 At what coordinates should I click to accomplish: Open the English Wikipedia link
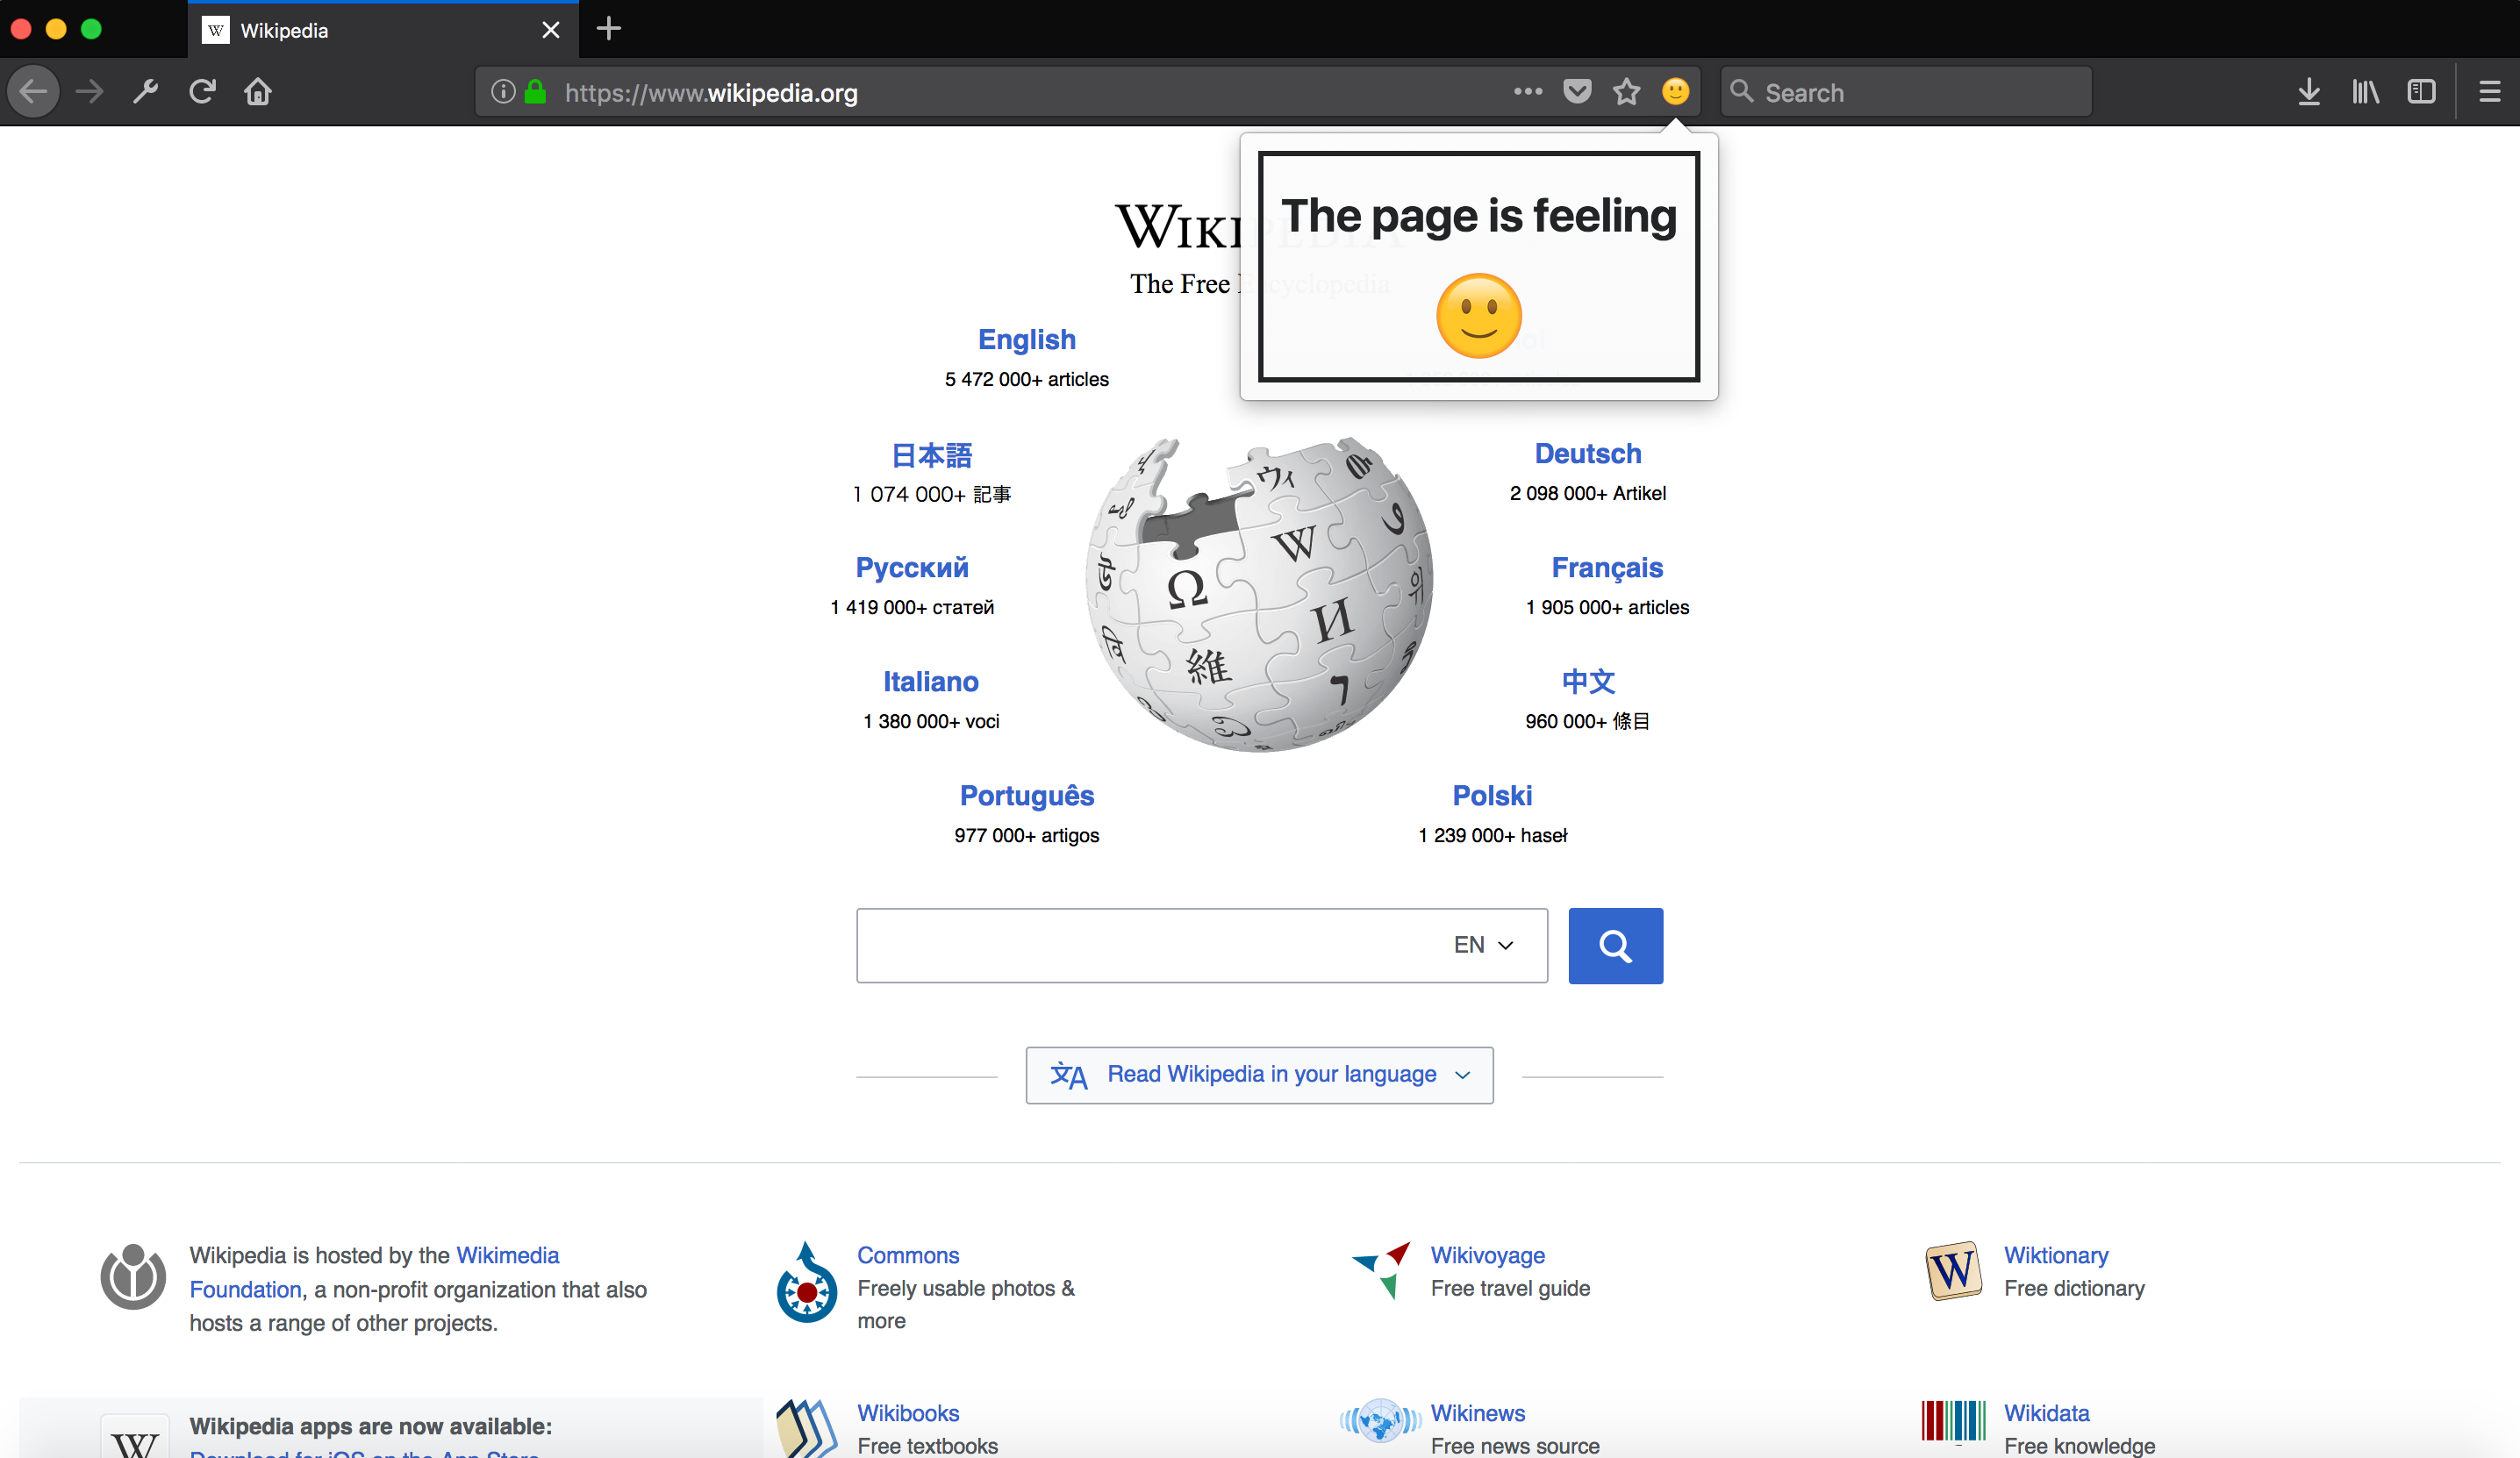click(x=1026, y=340)
